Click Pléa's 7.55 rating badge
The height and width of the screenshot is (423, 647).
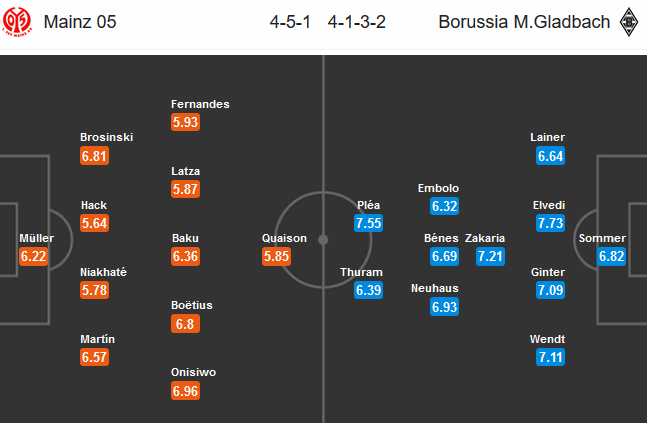[x=368, y=223]
